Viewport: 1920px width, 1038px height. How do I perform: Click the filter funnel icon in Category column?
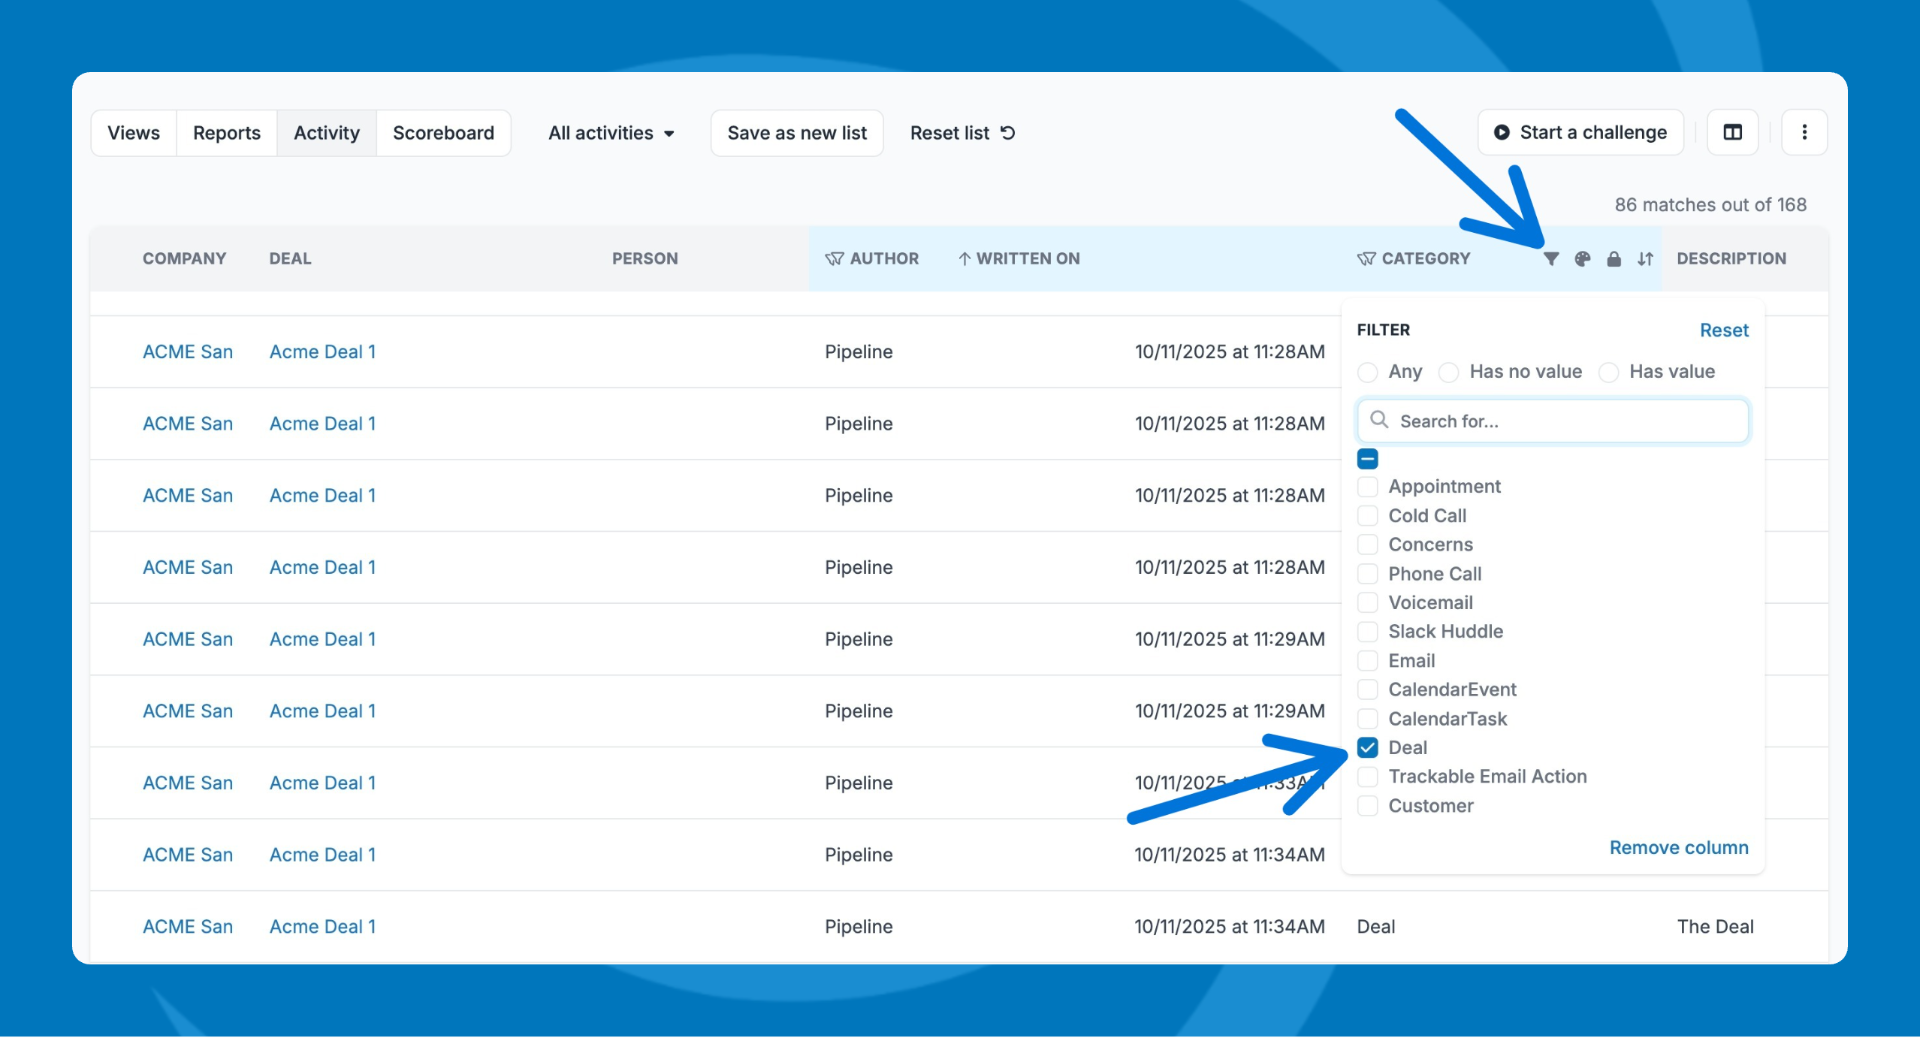pos(1551,259)
